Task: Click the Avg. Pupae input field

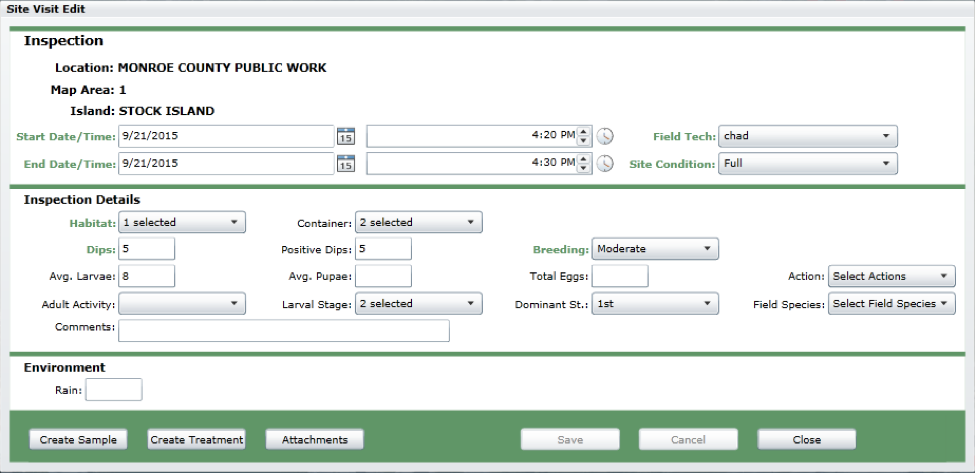Action: (x=383, y=276)
